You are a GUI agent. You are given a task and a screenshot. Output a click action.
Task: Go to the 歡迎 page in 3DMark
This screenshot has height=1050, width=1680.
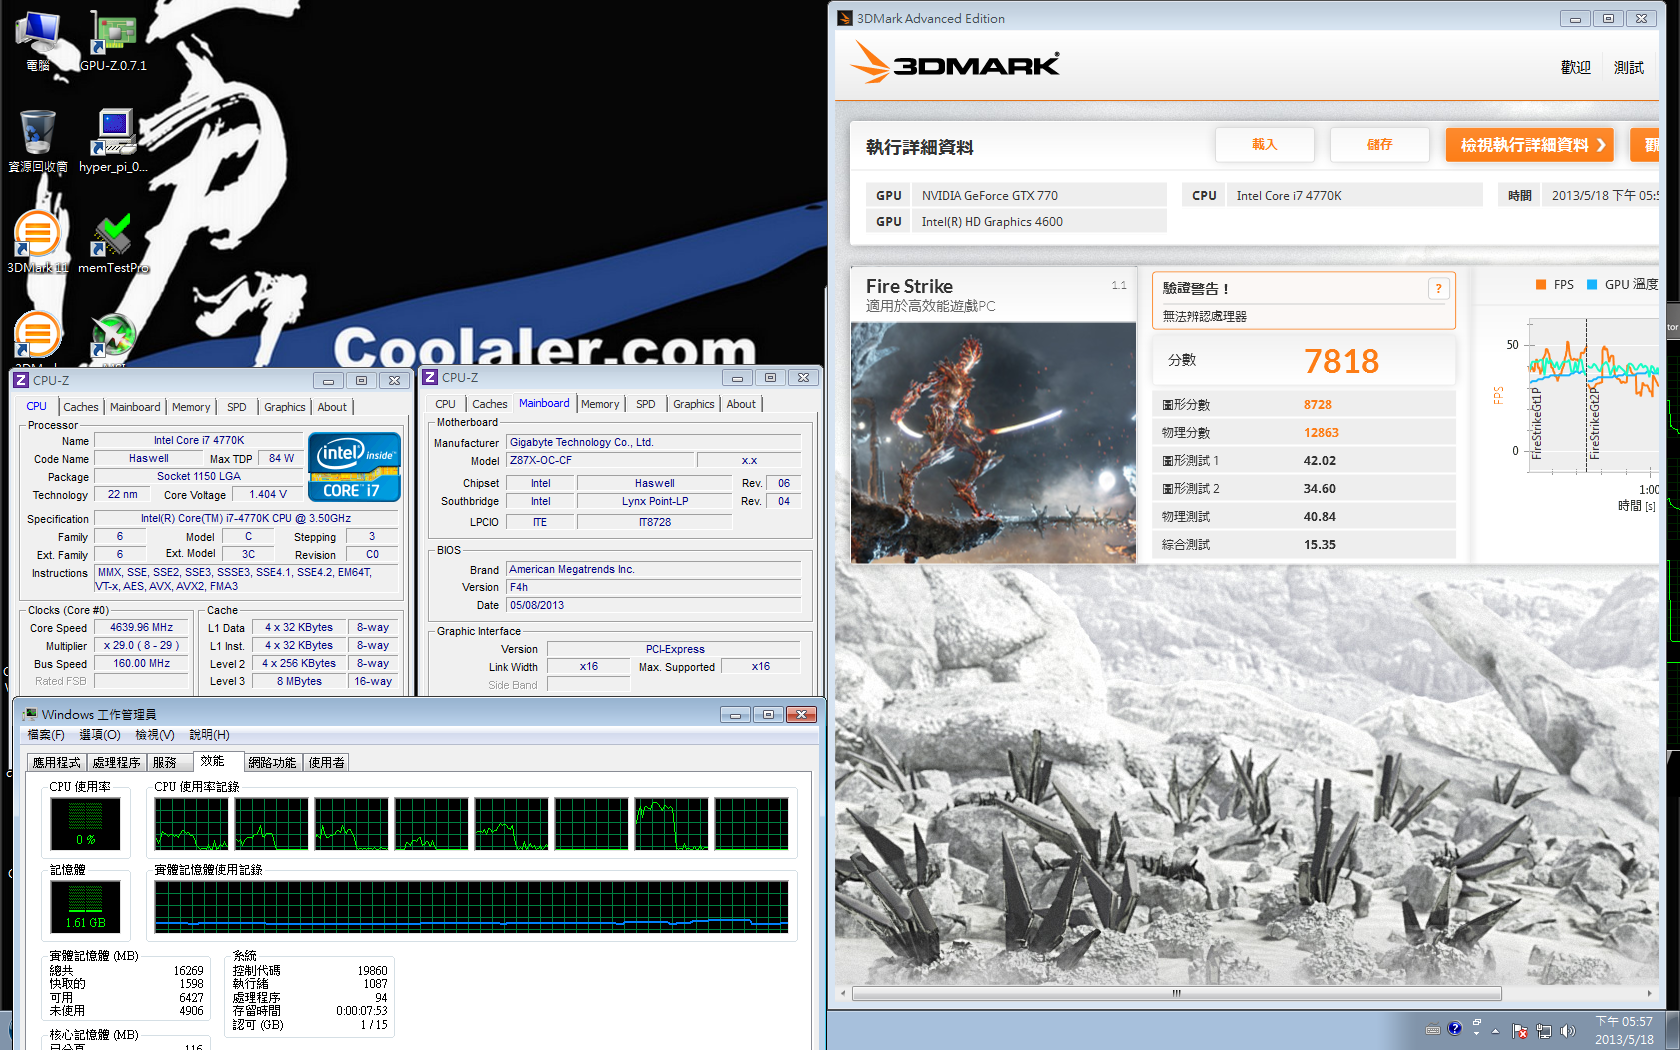pos(1576,67)
